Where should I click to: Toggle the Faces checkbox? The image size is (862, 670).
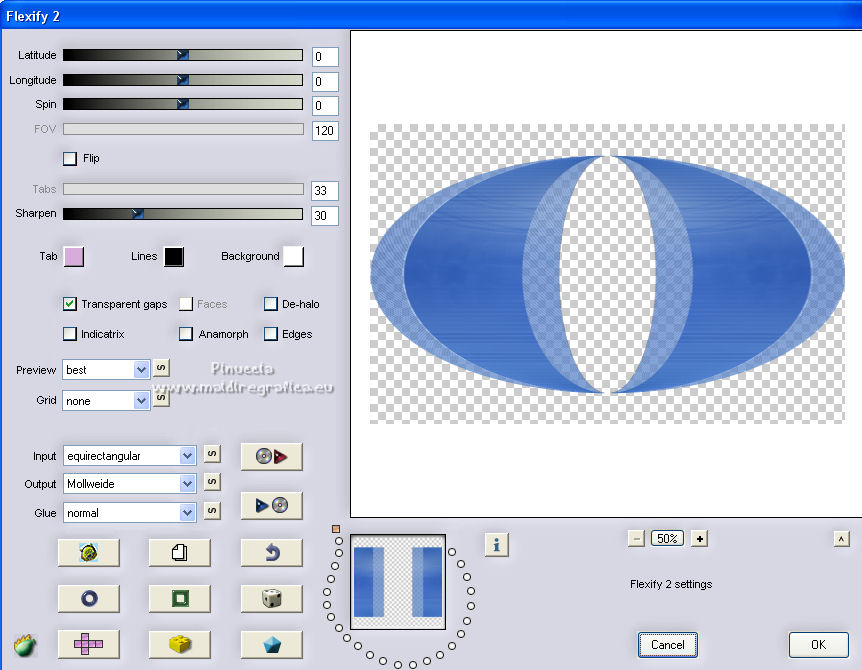tap(186, 304)
